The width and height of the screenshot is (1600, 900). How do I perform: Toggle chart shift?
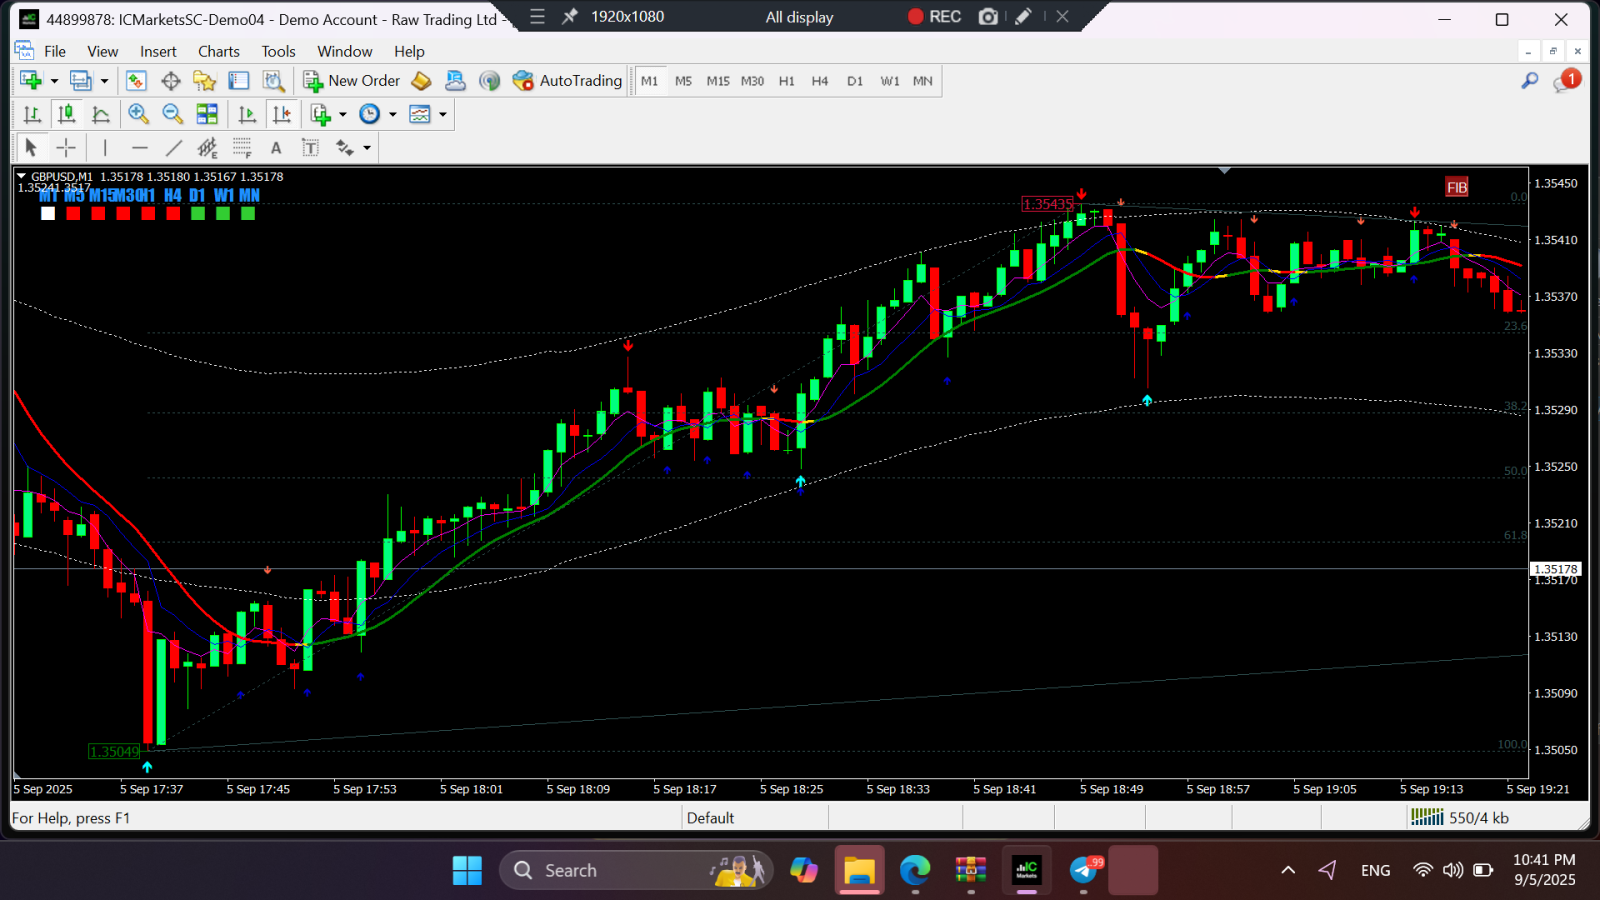coord(283,114)
